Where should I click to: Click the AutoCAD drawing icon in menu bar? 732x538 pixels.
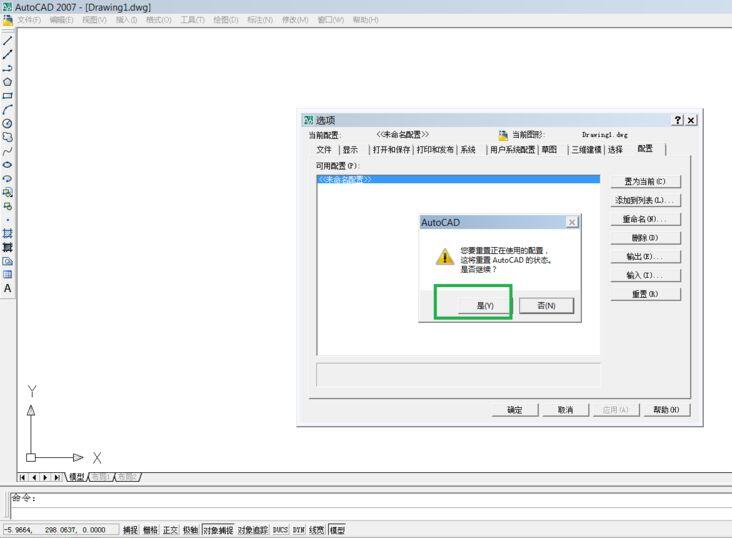7,20
